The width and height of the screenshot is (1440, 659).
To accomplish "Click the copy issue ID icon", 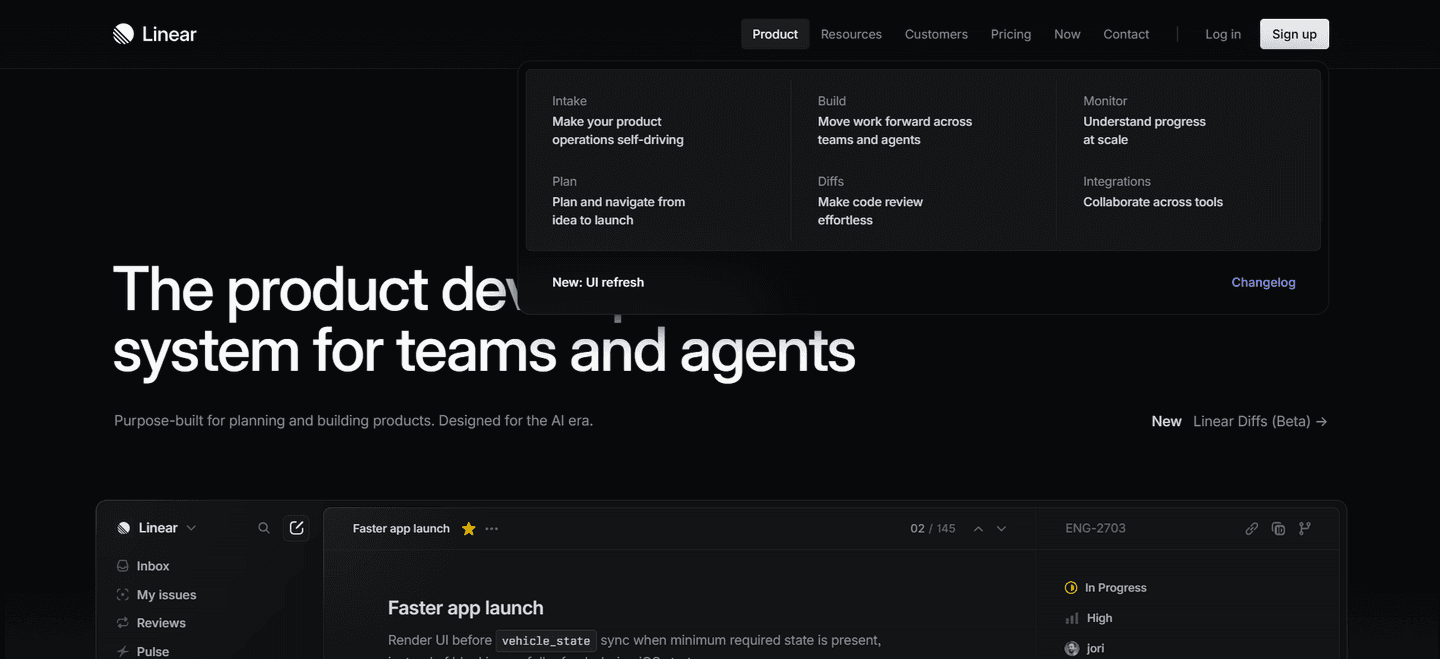I will tap(1278, 529).
